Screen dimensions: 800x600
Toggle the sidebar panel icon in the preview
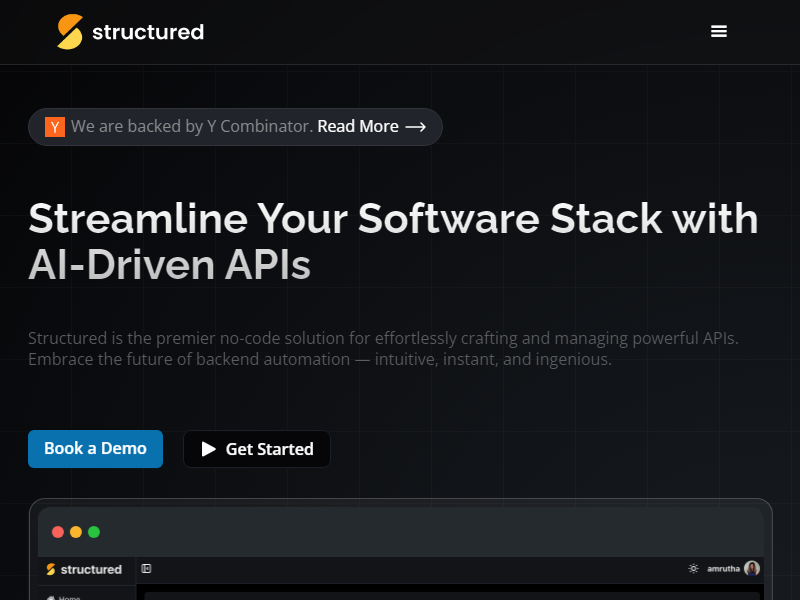[146, 568]
